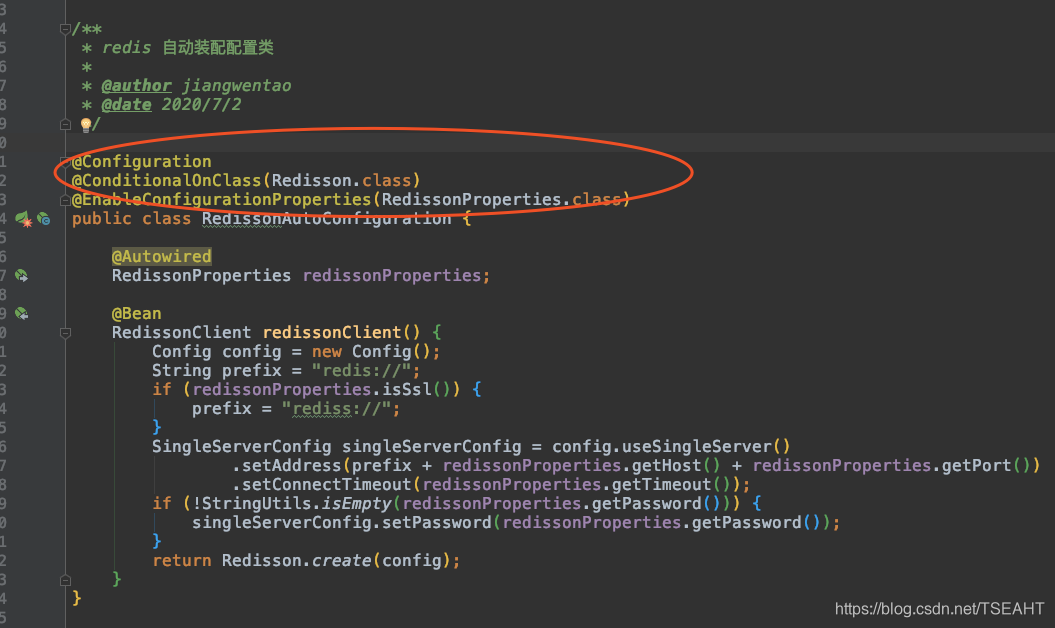Viewport: 1055px width, 628px height.
Task: Click Redisson.create(config) in return statement
Action: coord(336,561)
